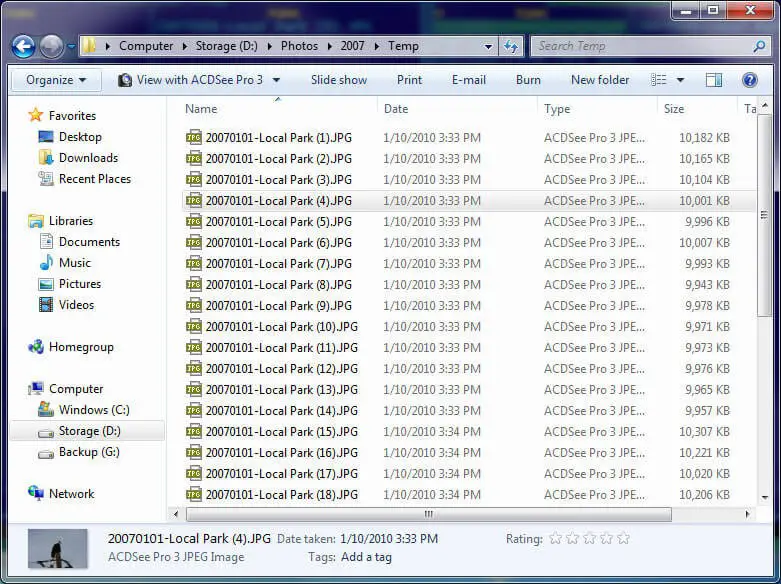This screenshot has width=781, height=584.
Task: Click the Change your view icon
Action: 659,80
